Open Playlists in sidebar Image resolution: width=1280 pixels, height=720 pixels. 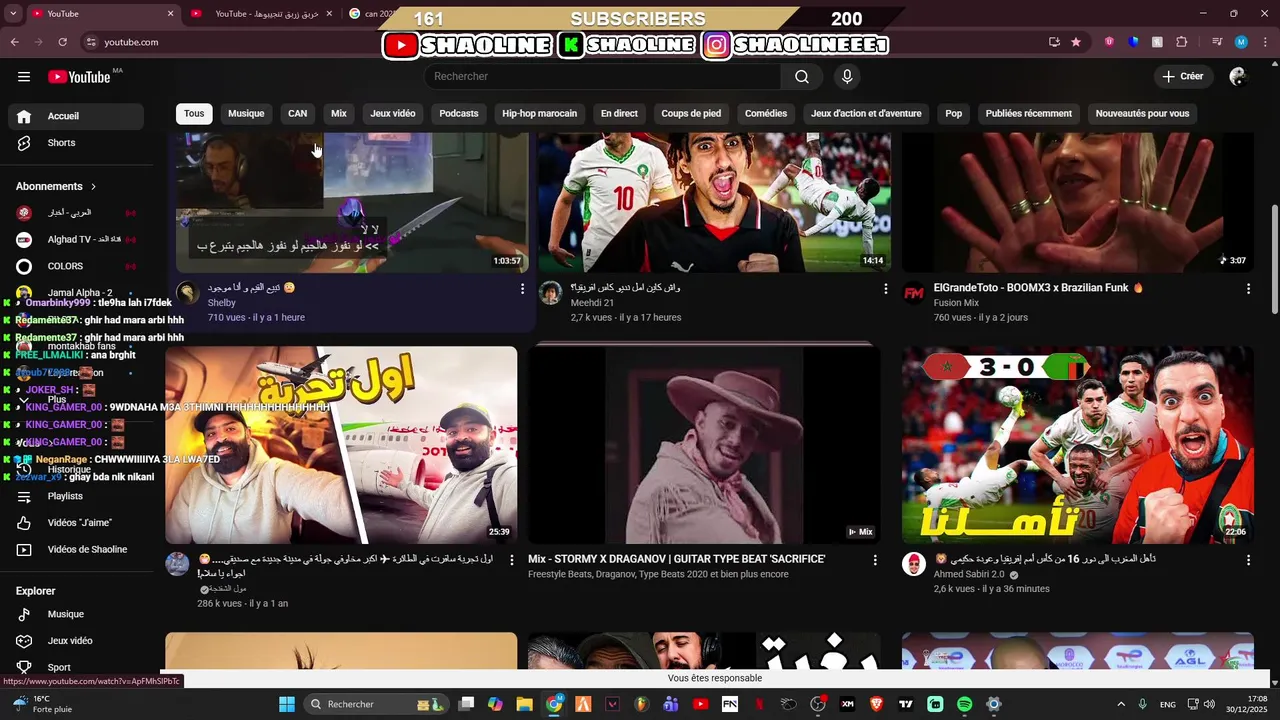[76, 496]
